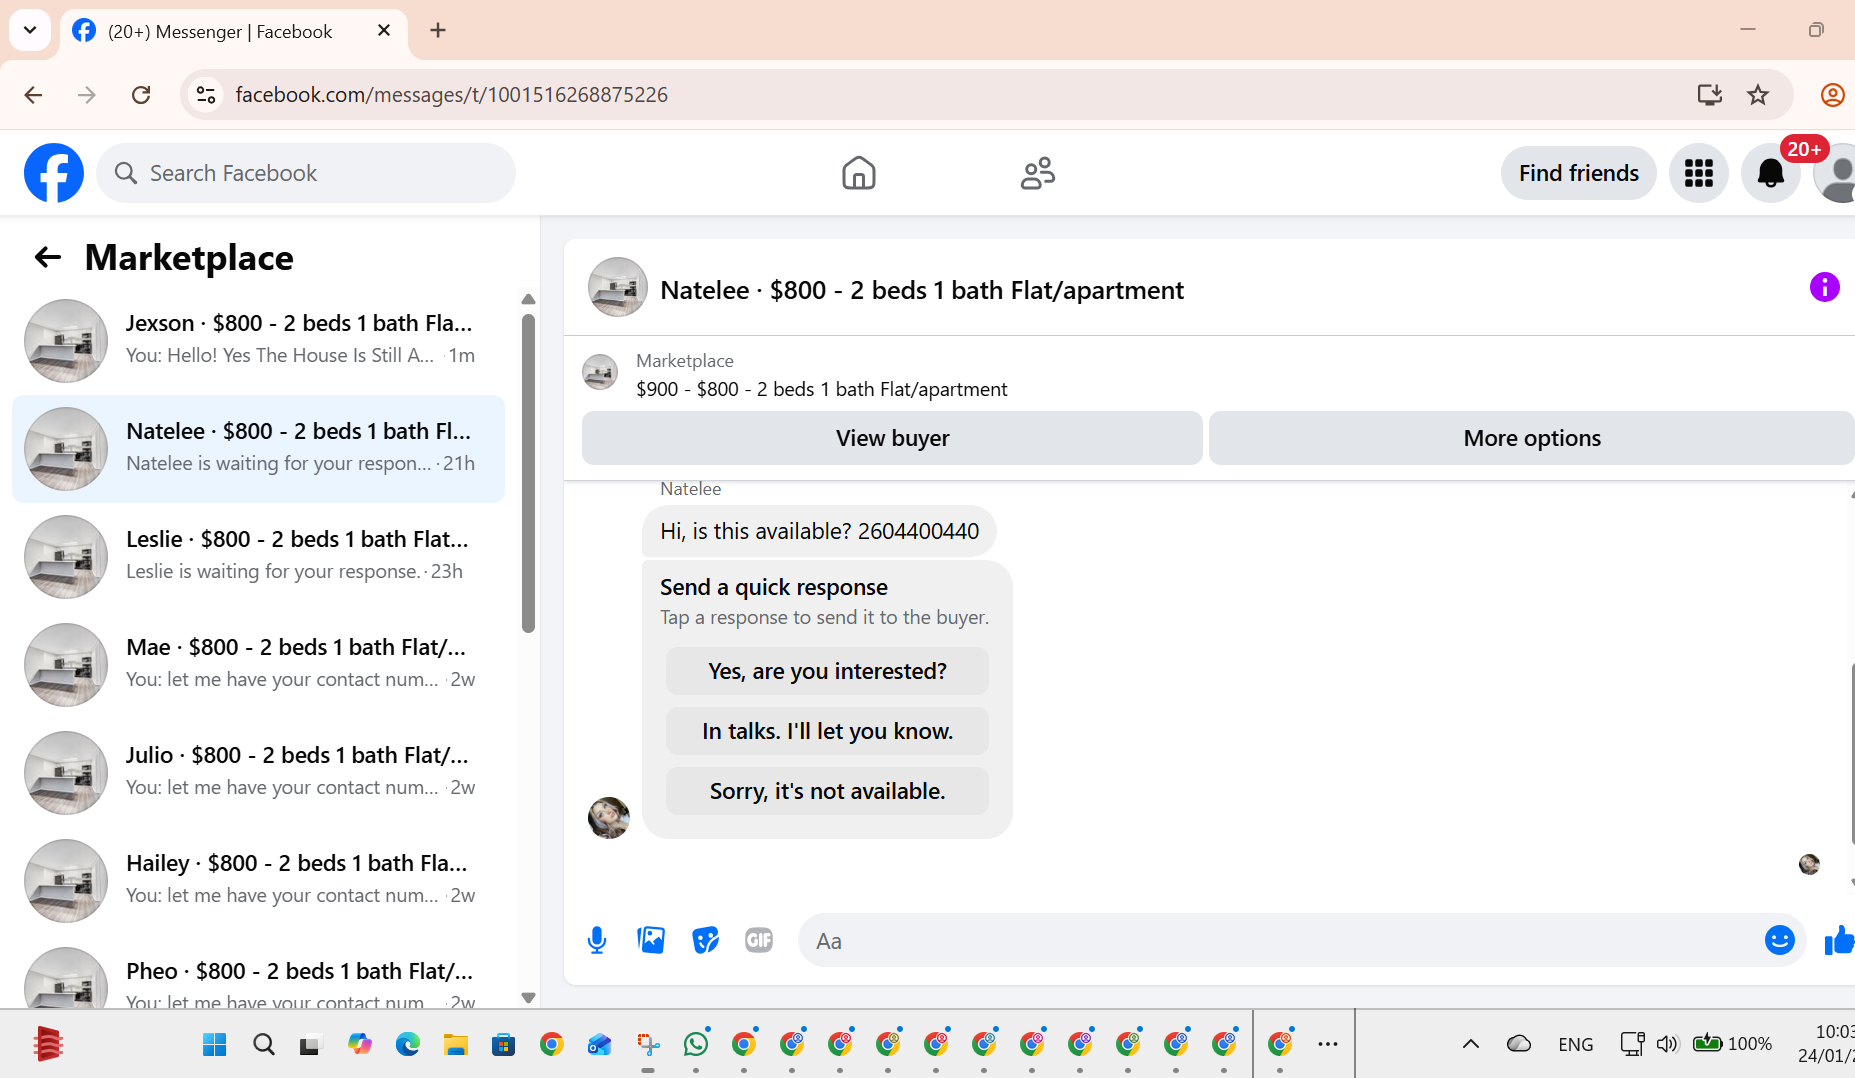
Task: Open Windows Start menu
Action: click(214, 1045)
